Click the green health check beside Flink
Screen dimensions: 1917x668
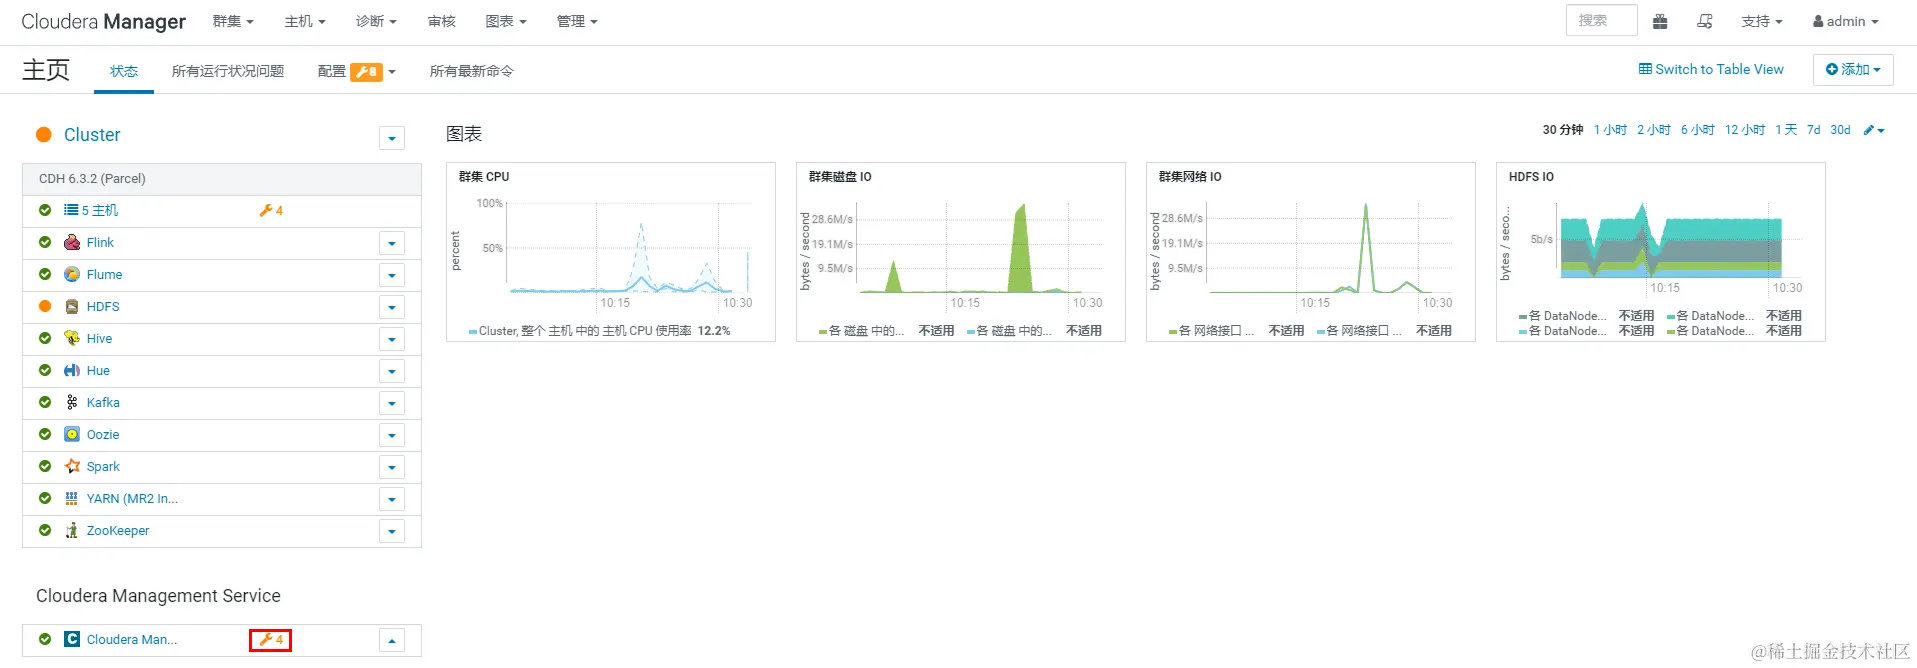coord(45,242)
